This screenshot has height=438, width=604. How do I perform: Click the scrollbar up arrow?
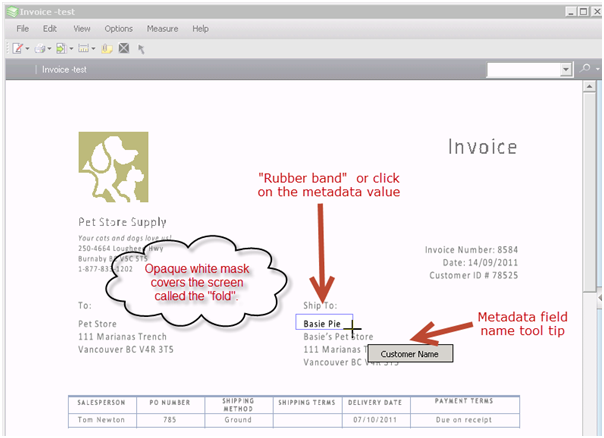click(x=589, y=86)
